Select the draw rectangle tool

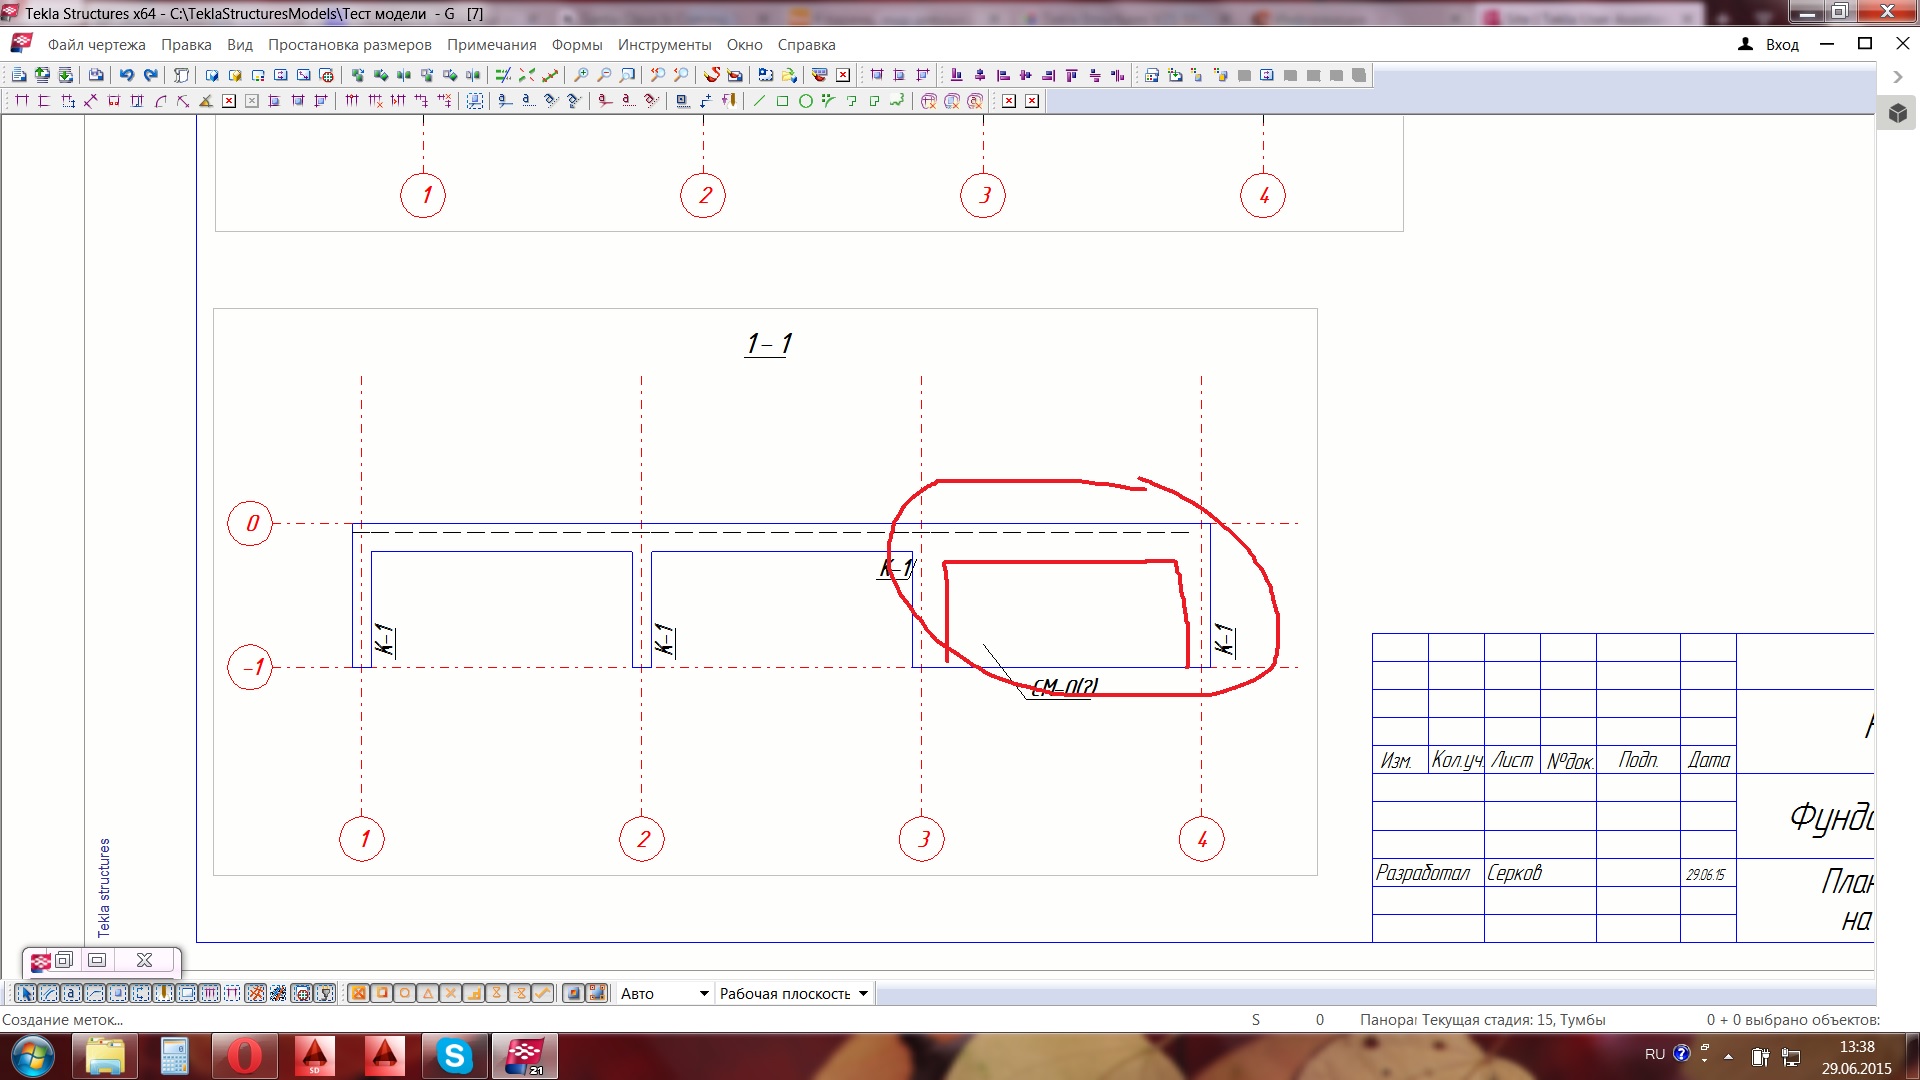783,101
